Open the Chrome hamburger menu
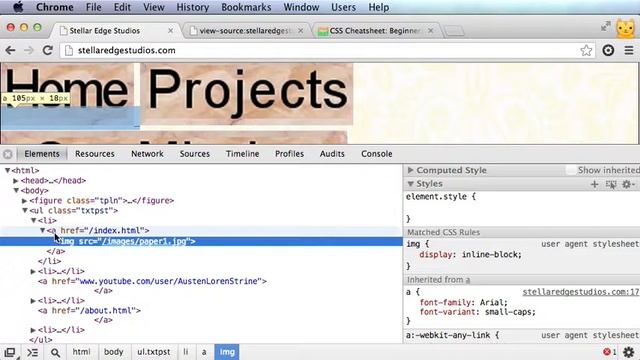The image size is (640, 360). [x=629, y=50]
